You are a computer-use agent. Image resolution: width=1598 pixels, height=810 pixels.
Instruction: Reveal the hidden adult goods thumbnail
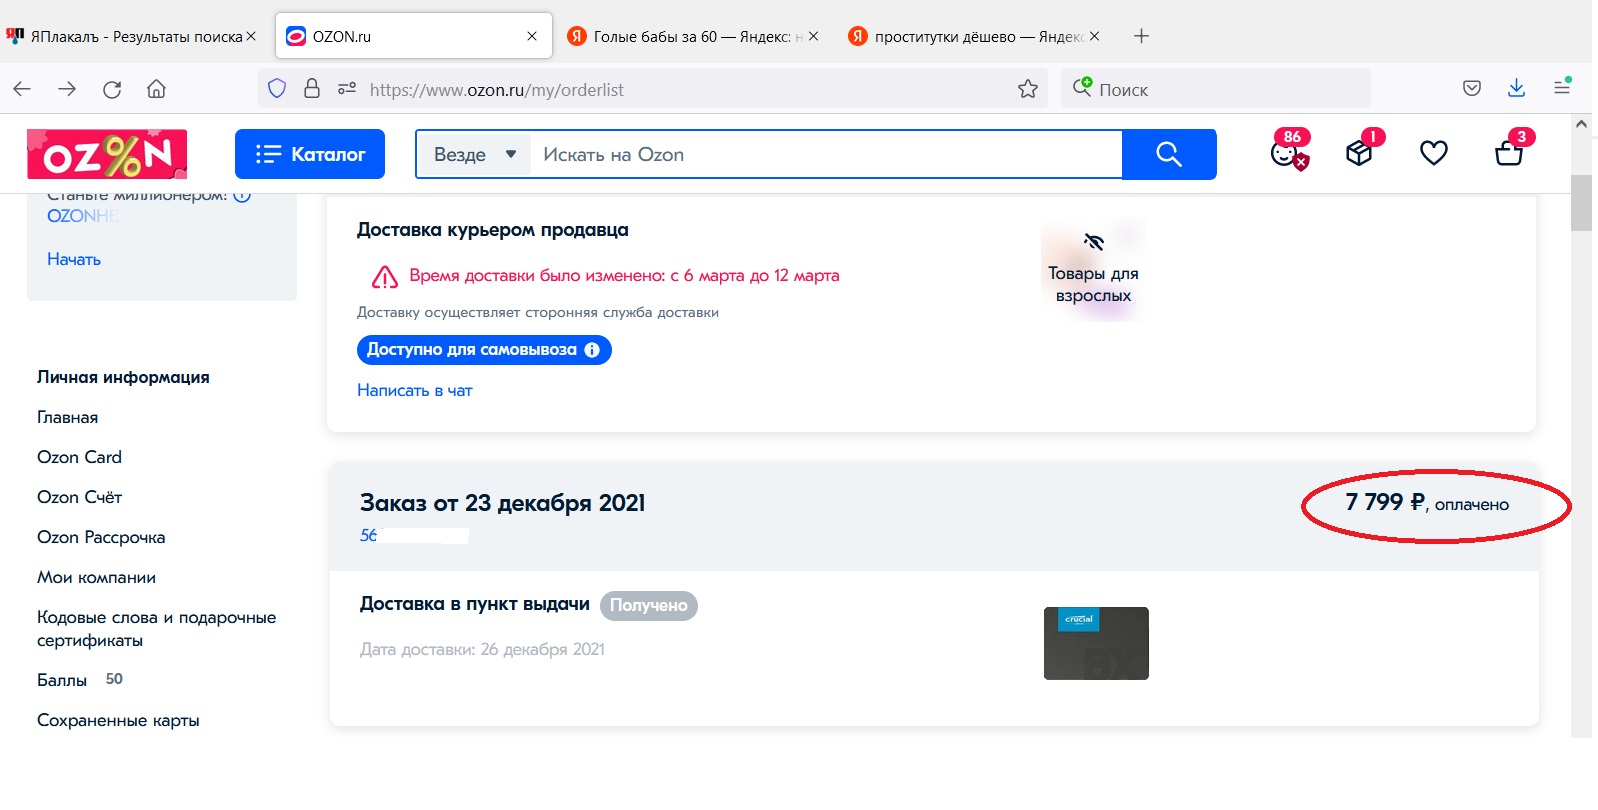pos(1093,270)
